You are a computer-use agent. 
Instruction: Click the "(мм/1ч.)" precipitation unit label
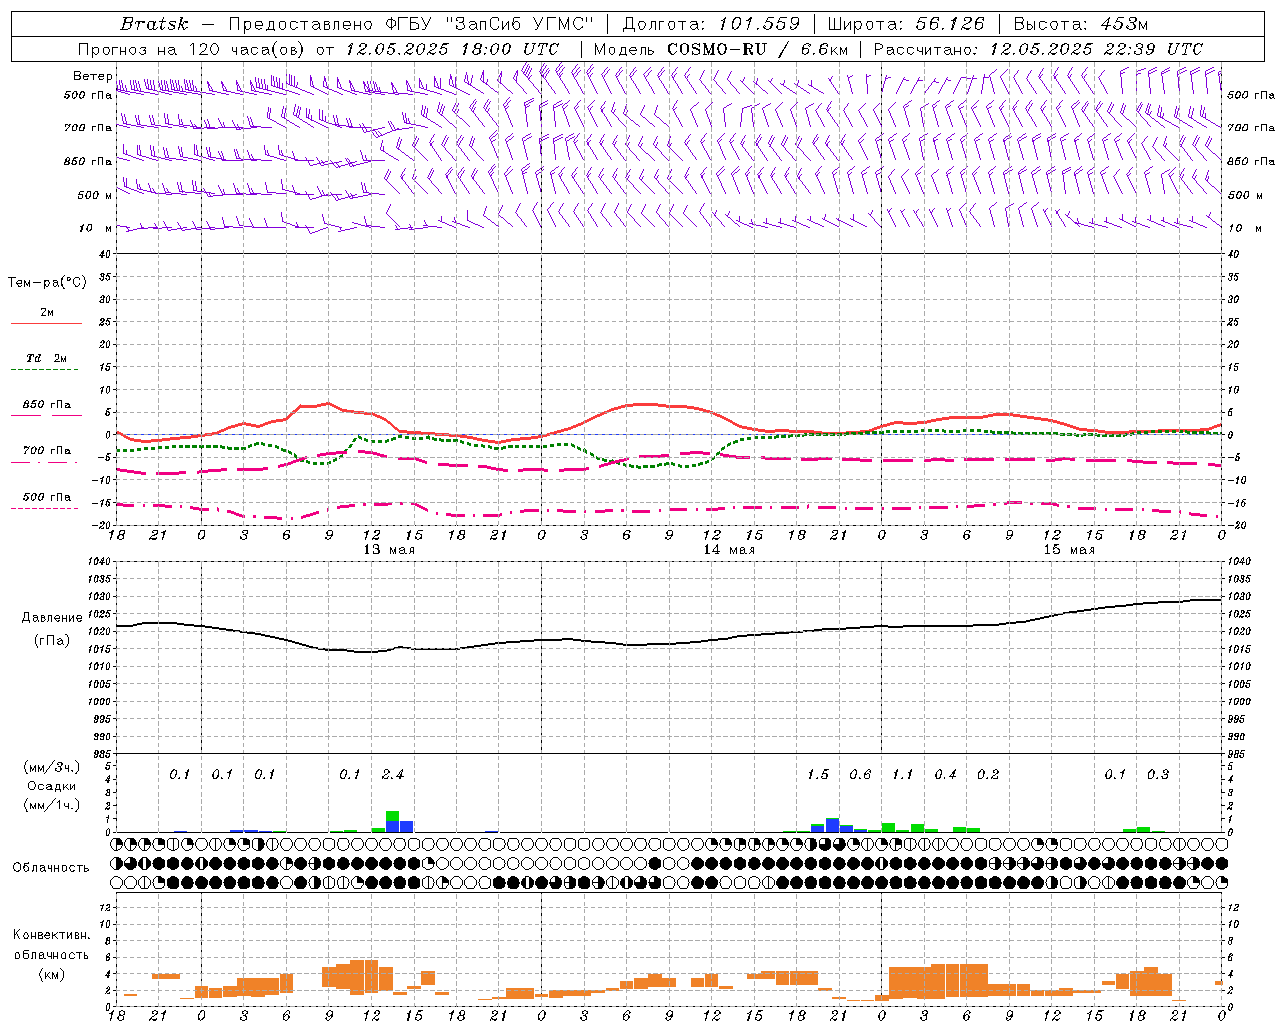click(51, 804)
